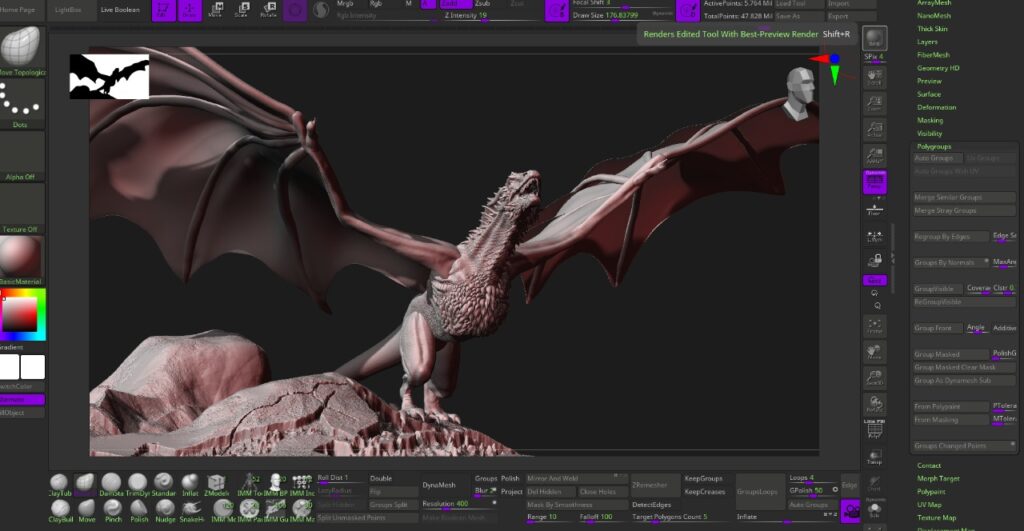Image resolution: width=1024 pixels, height=531 pixels.
Task: Toggle DynaMesh Polish option
Action: [510, 478]
